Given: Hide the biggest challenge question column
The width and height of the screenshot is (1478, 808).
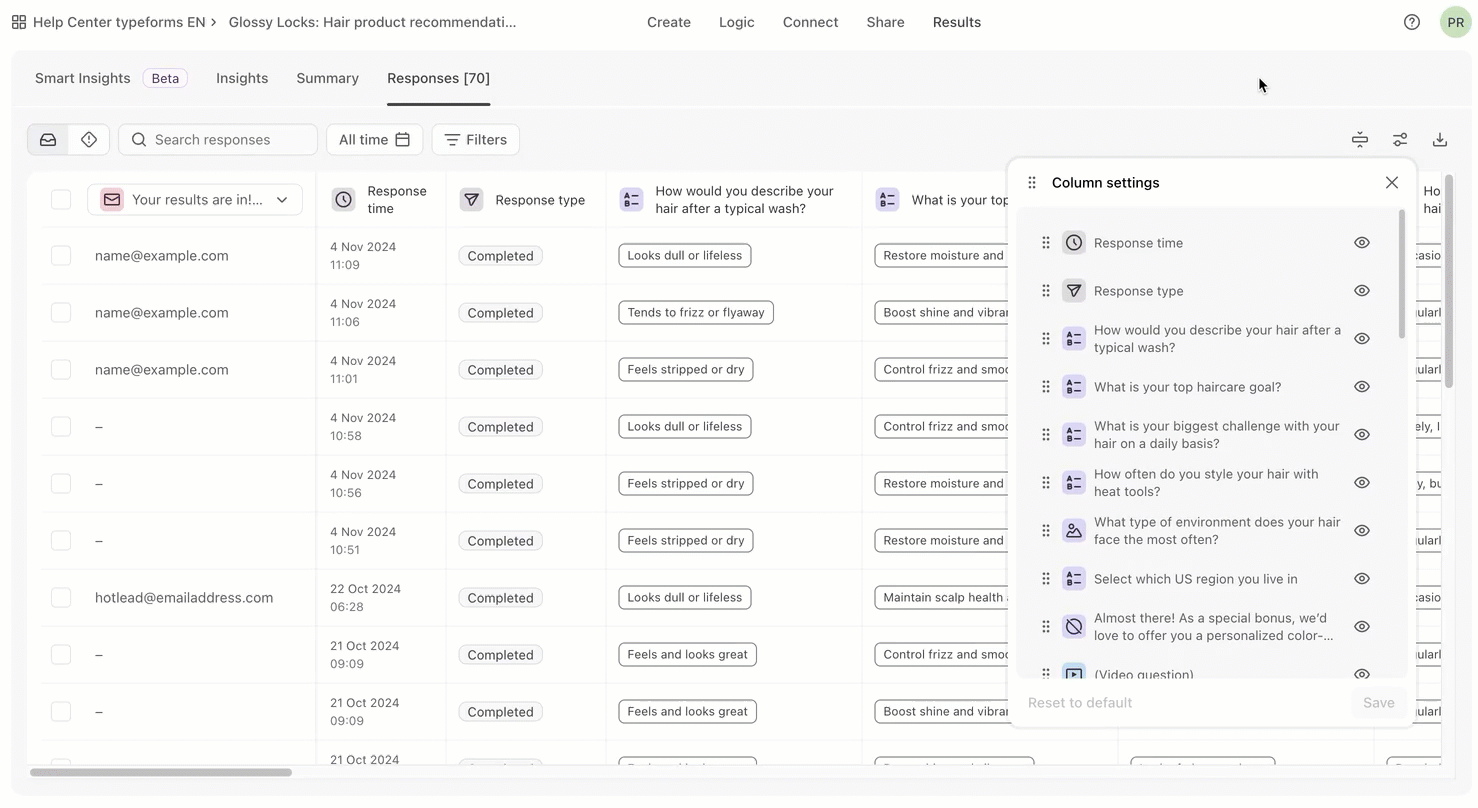Looking at the screenshot, I should (1362, 435).
